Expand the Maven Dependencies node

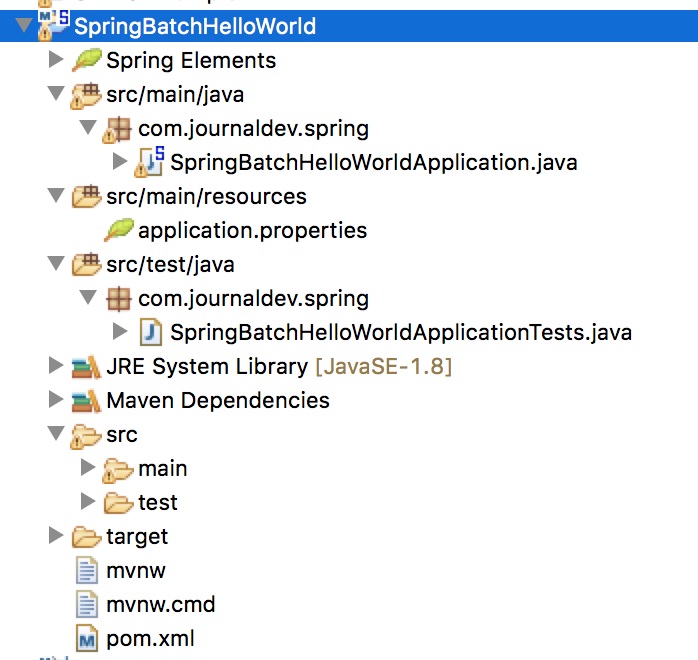pos(56,399)
